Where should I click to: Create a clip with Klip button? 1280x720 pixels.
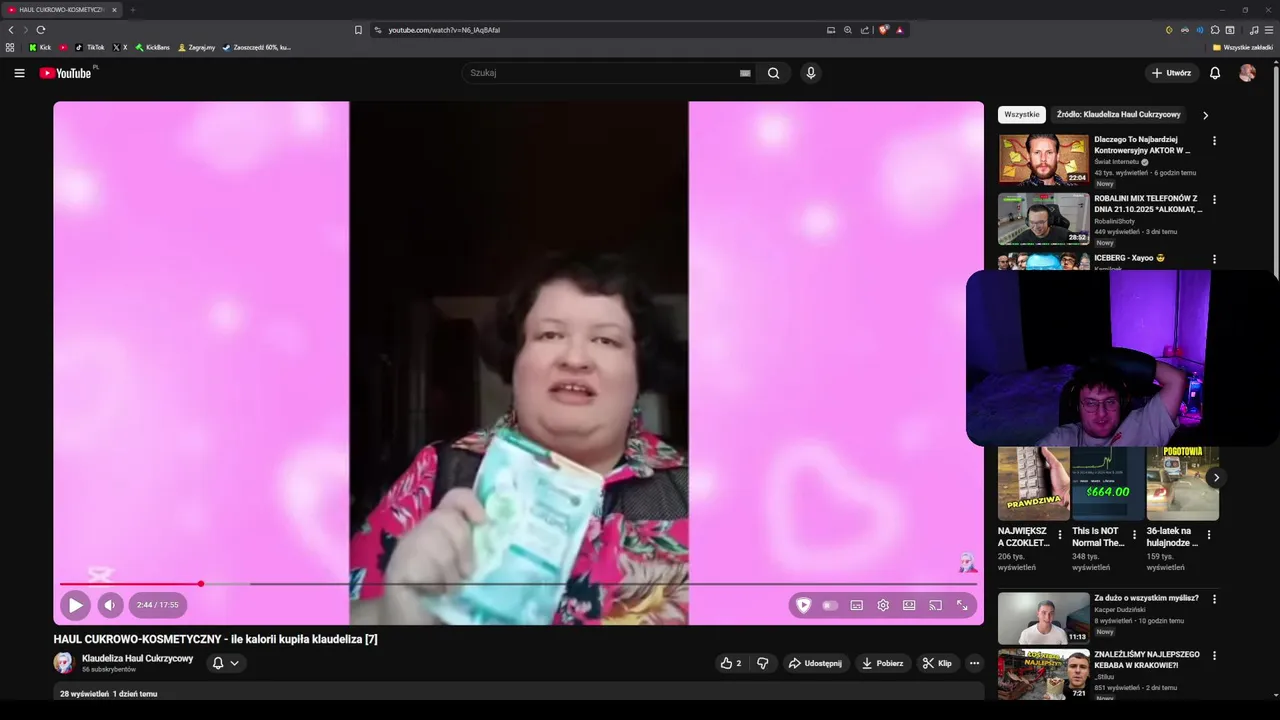coord(937,663)
